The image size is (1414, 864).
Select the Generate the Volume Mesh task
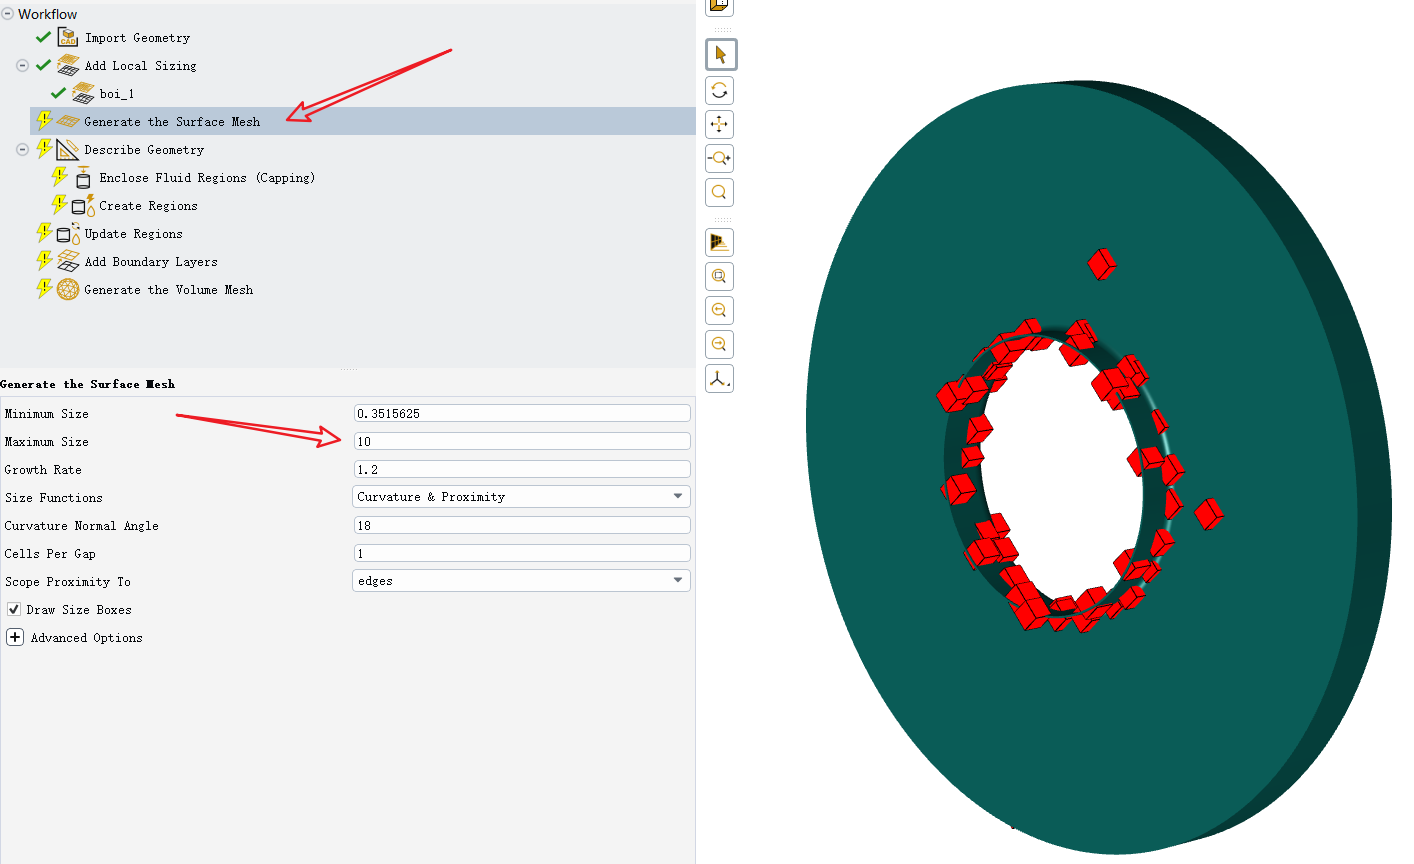click(168, 290)
